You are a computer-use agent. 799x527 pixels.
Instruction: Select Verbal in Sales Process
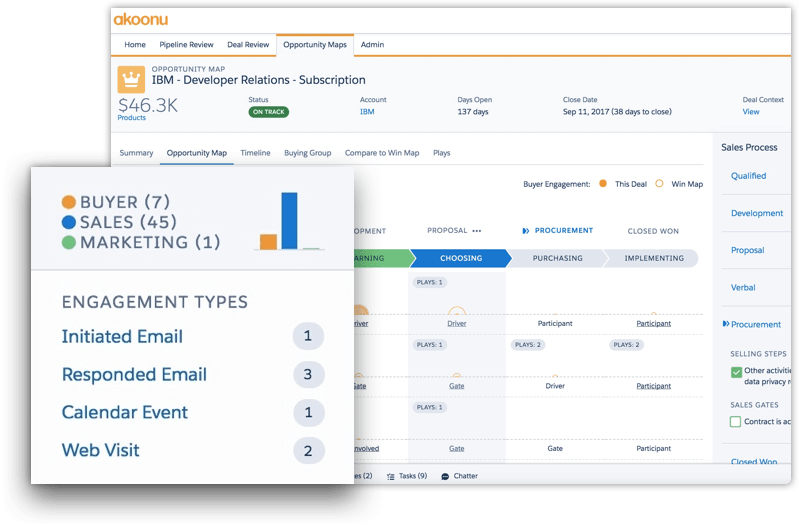pos(743,287)
